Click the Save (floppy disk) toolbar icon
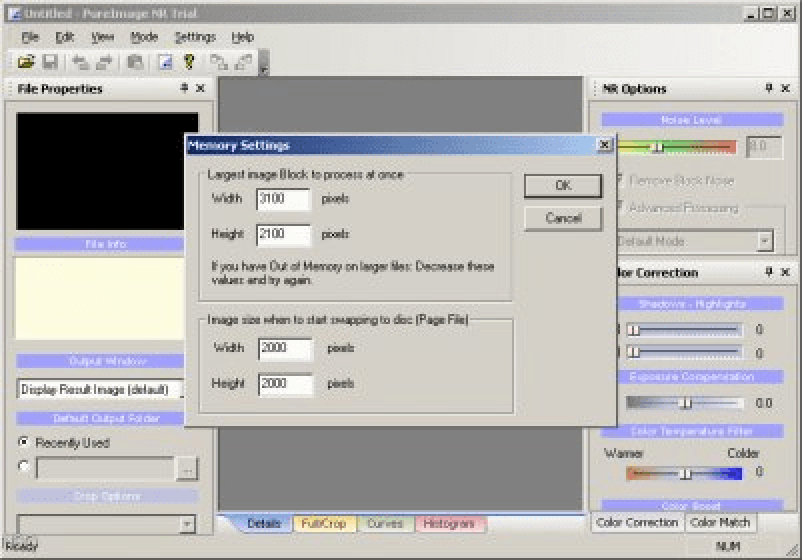 click(50, 62)
